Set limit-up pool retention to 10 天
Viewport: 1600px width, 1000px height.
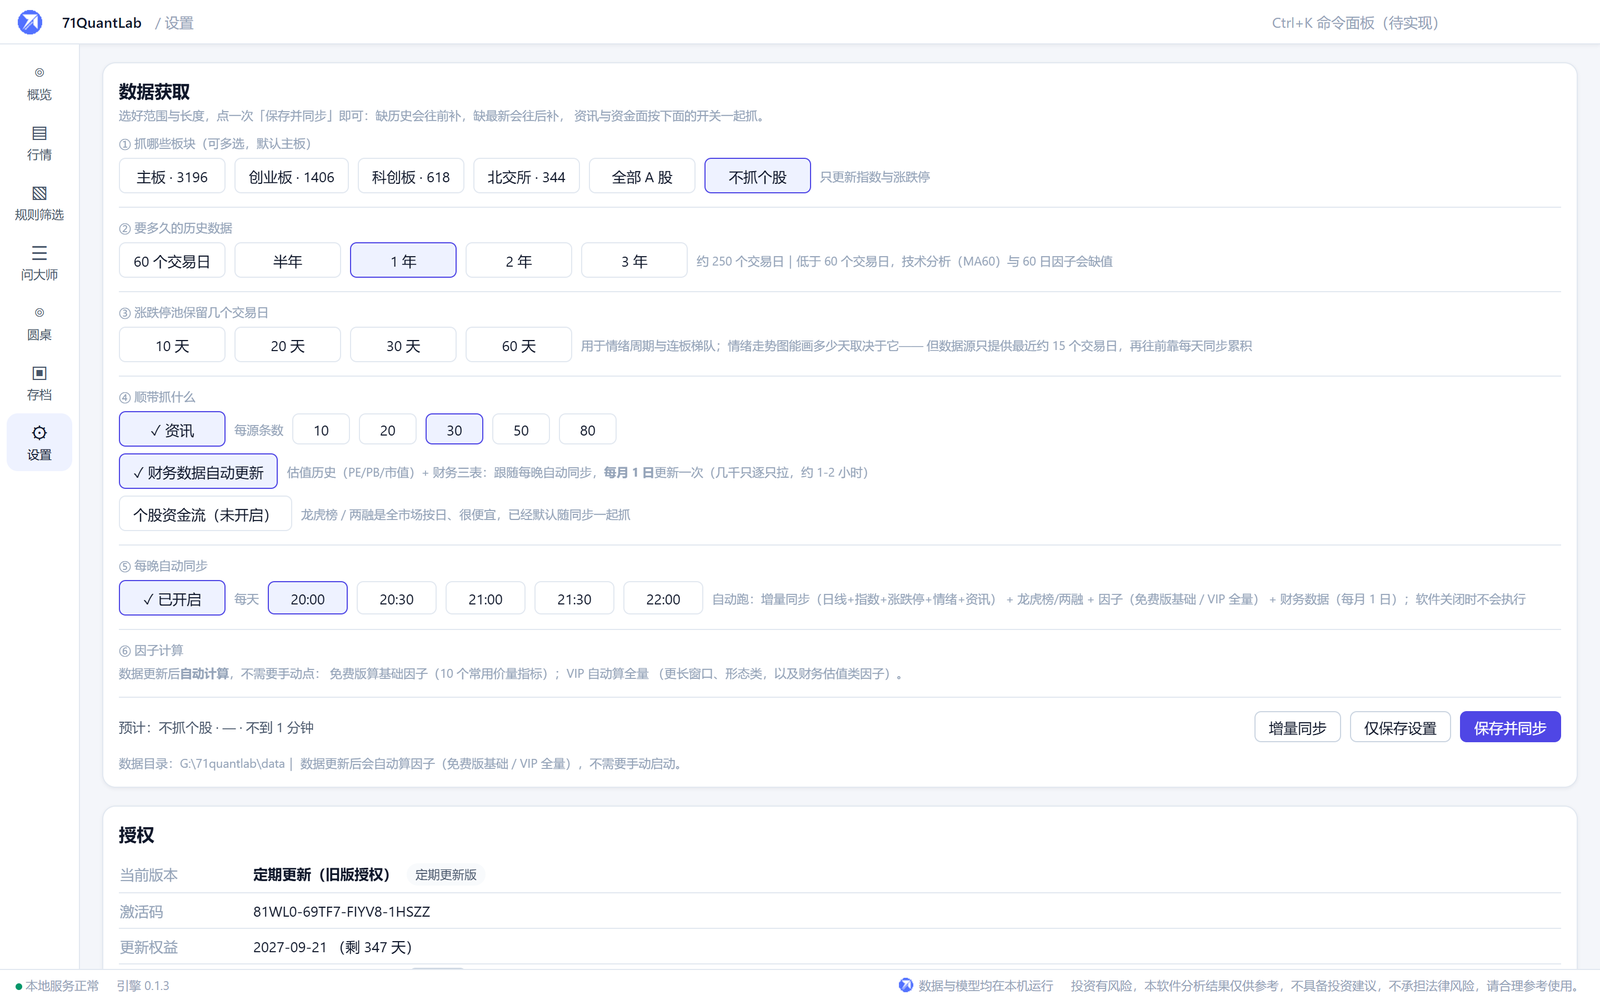coord(172,346)
